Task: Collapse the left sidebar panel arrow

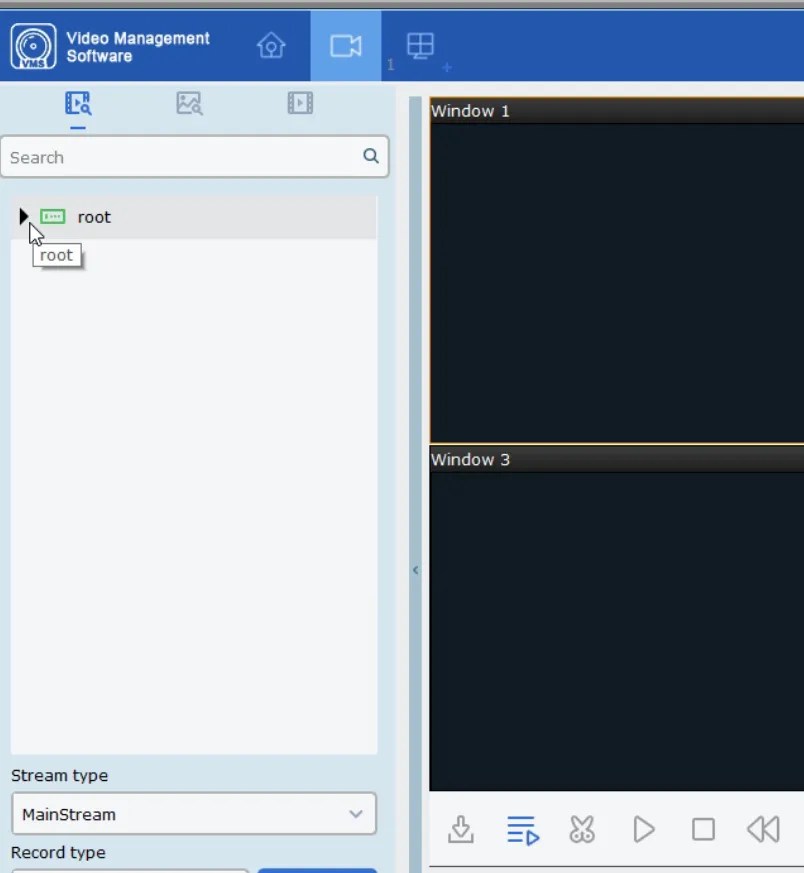Action: click(415, 570)
